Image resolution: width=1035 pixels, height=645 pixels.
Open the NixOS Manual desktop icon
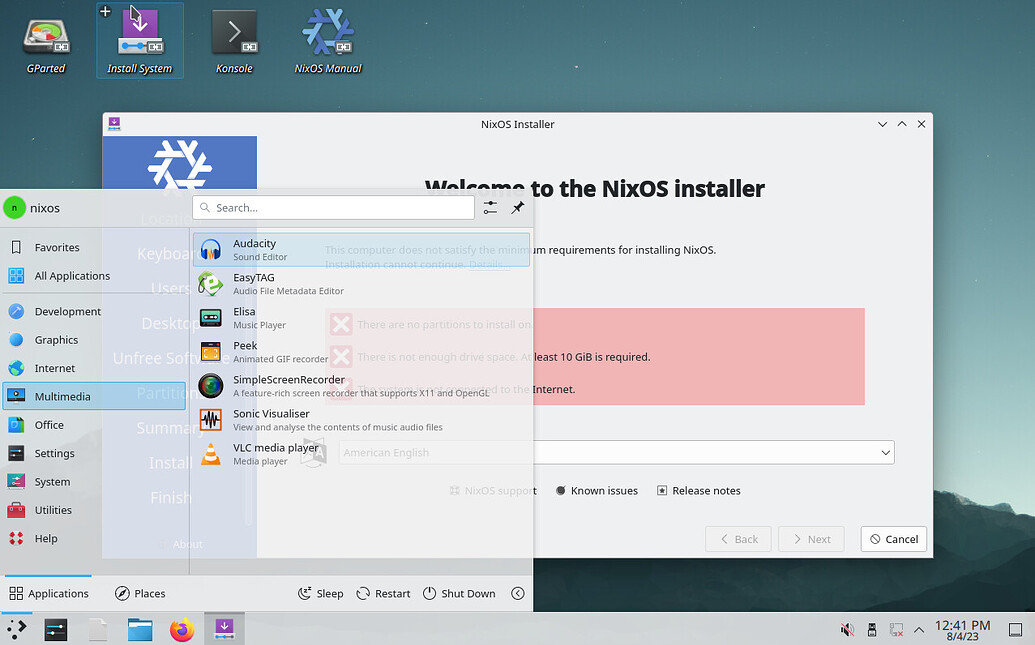coord(327,40)
